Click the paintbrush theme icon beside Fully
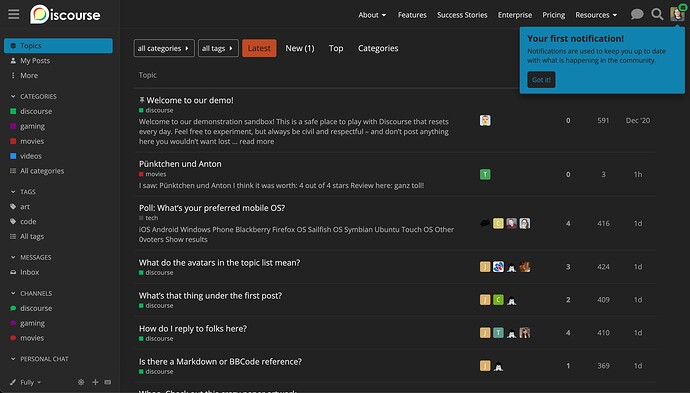Image resolution: width=690 pixels, height=393 pixels. pos(13,382)
